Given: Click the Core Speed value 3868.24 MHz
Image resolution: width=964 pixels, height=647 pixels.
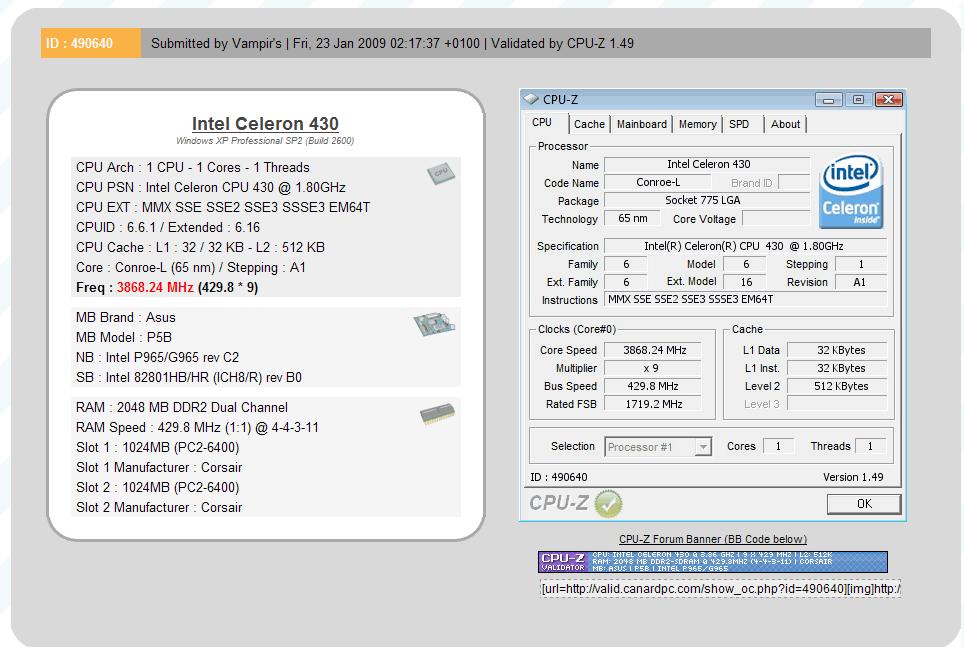Looking at the screenshot, I should click(x=653, y=350).
